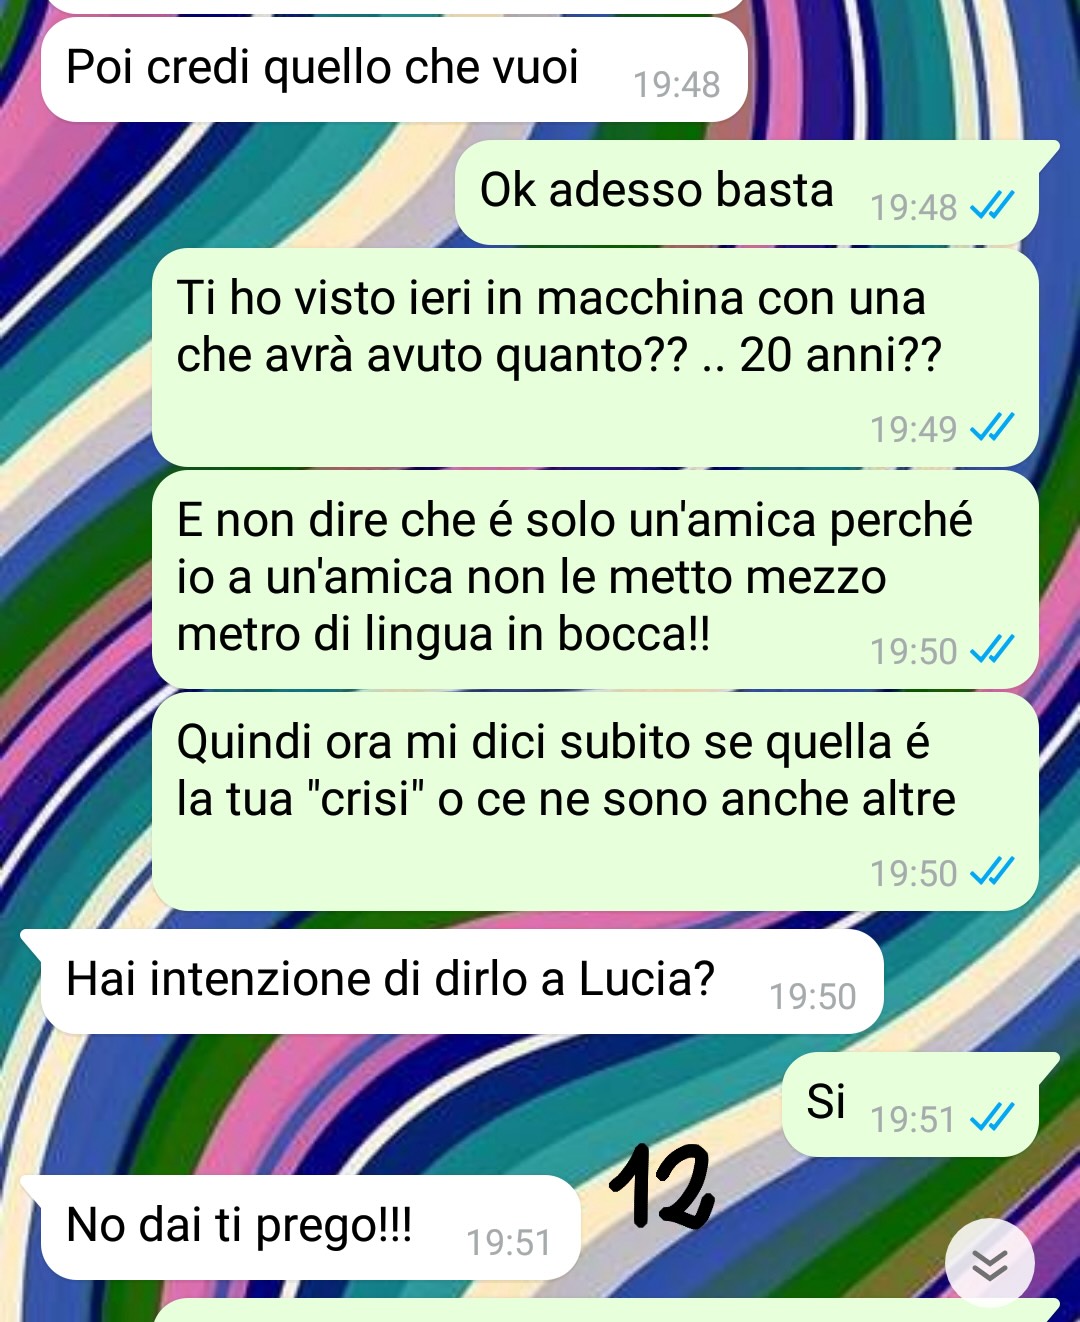Select message mentioning "crisi"
The width and height of the screenshot is (1080, 1322).
595,802
